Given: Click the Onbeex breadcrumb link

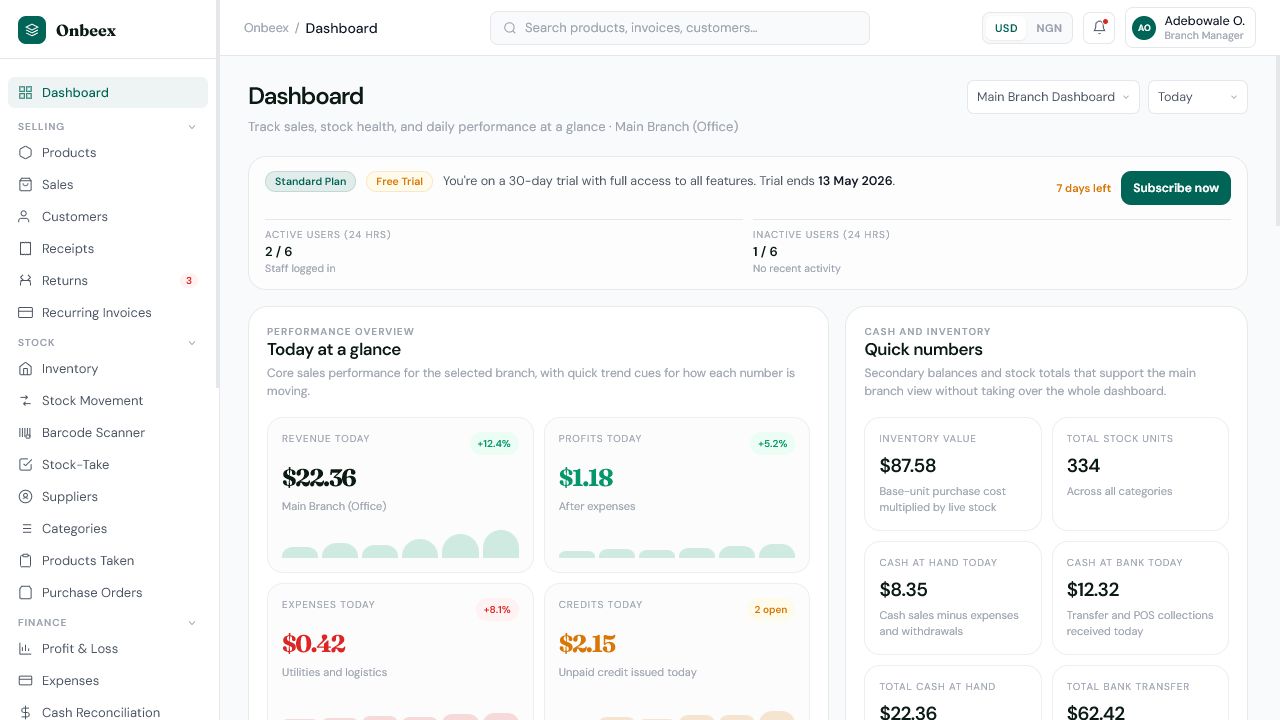Looking at the screenshot, I should tap(266, 28).
